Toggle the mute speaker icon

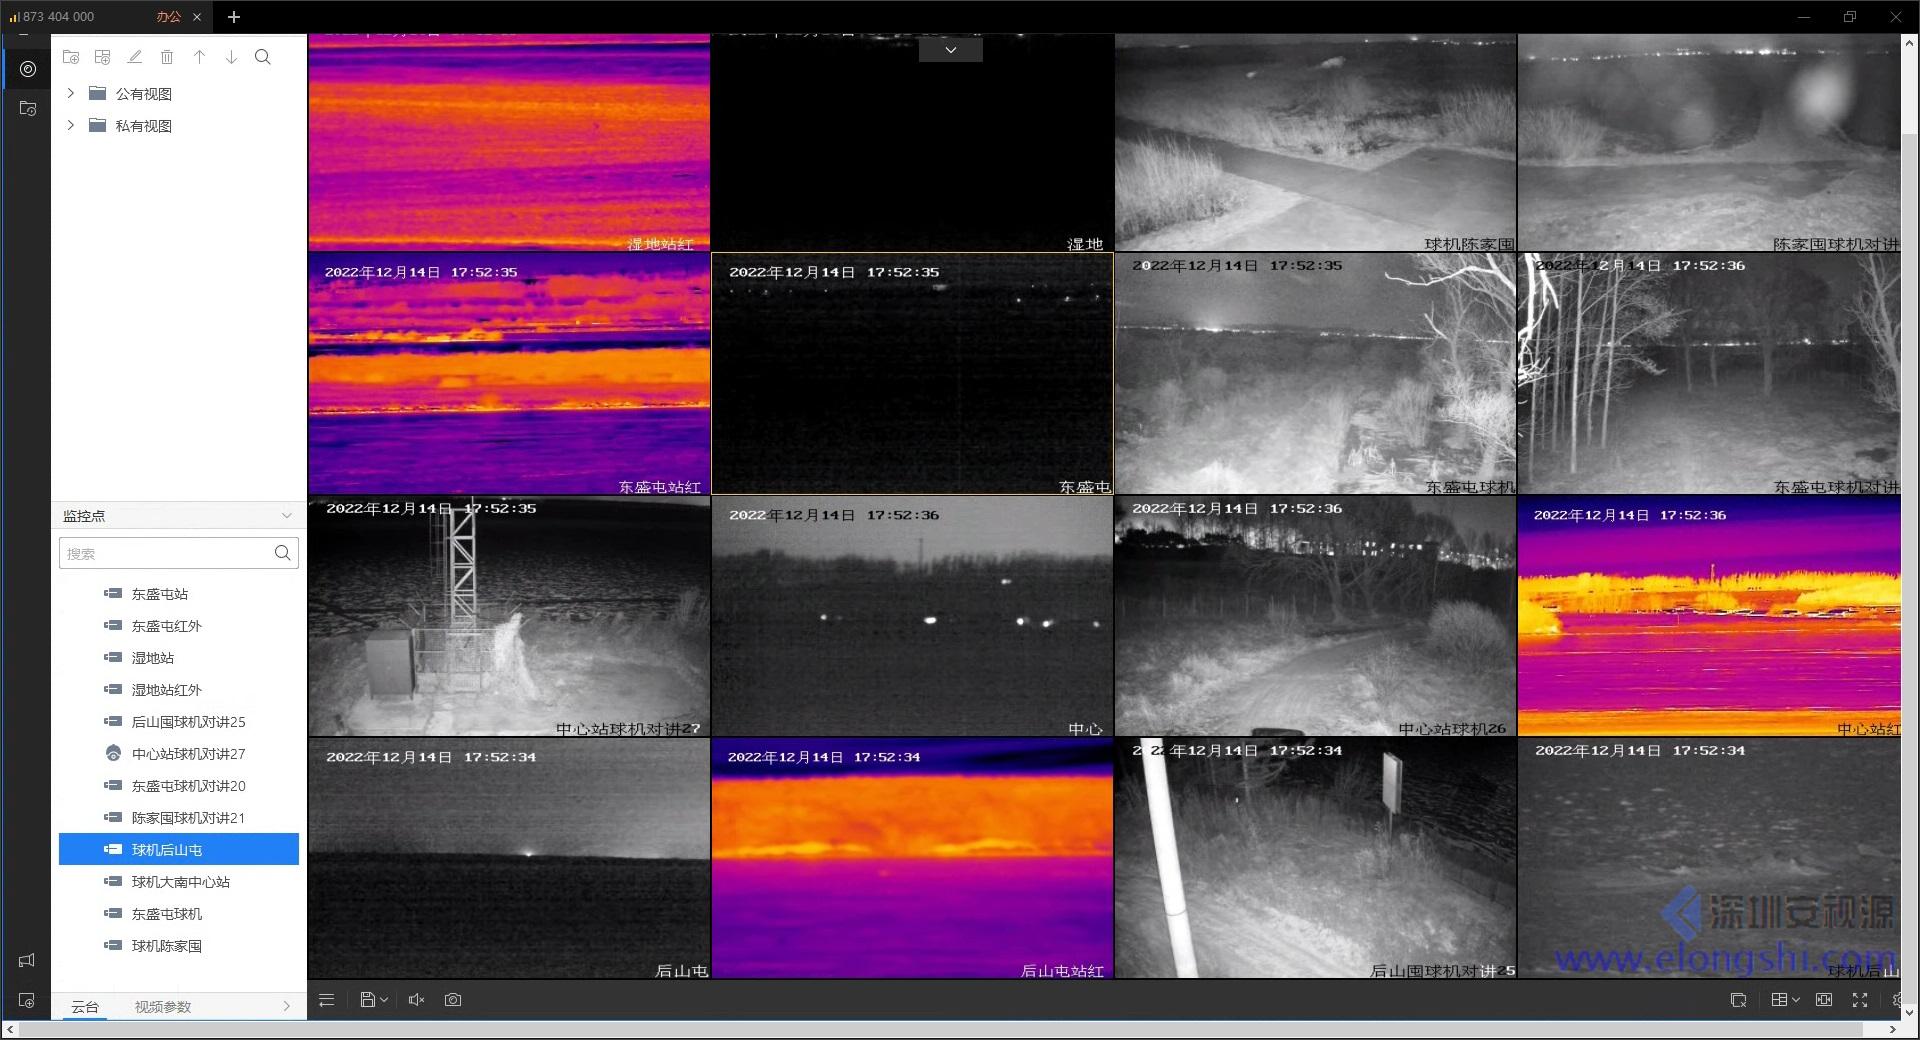point(417,1000)
